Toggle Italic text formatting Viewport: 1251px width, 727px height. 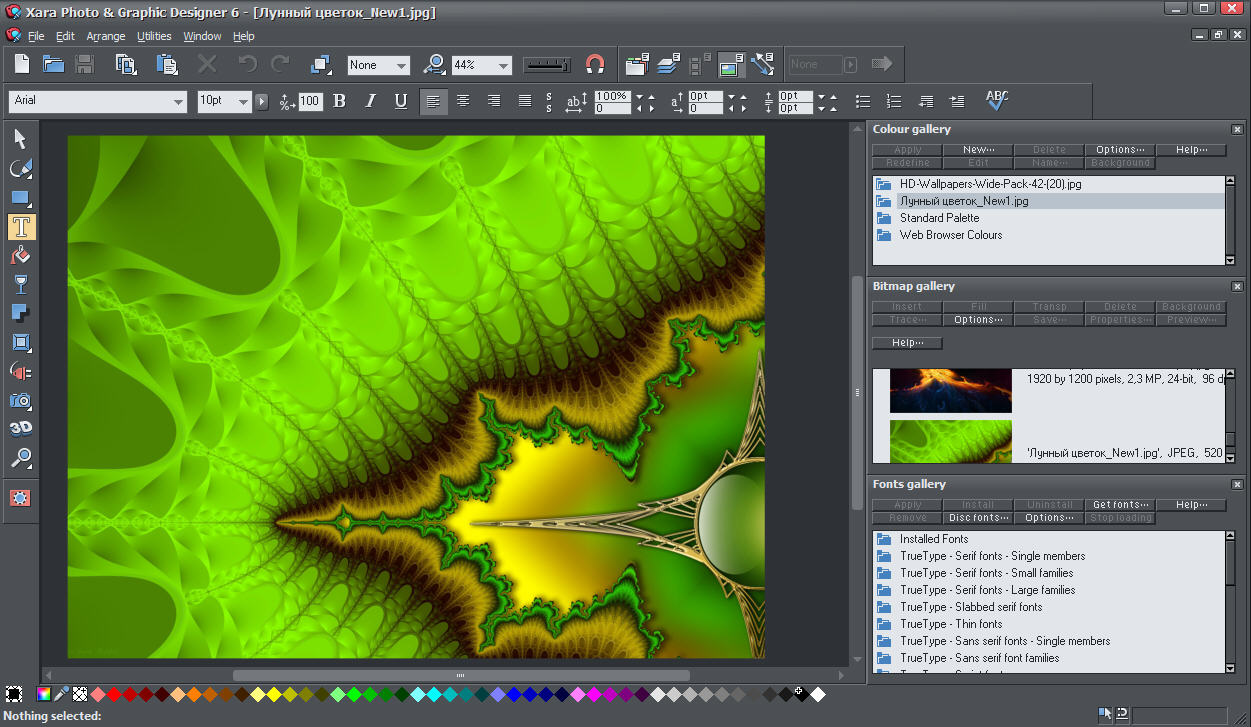click(370, 101)
